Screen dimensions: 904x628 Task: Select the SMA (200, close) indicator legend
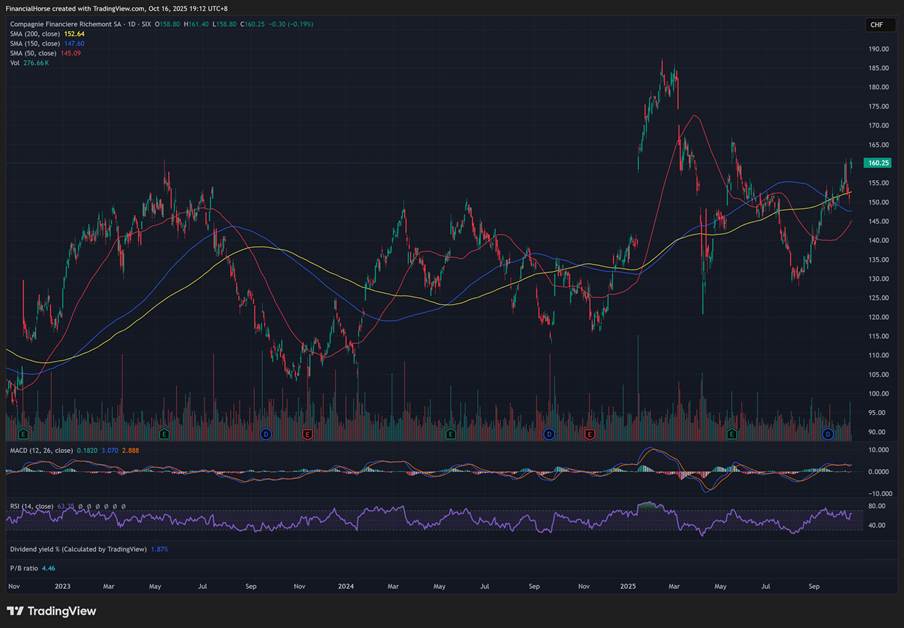(36, 33)
